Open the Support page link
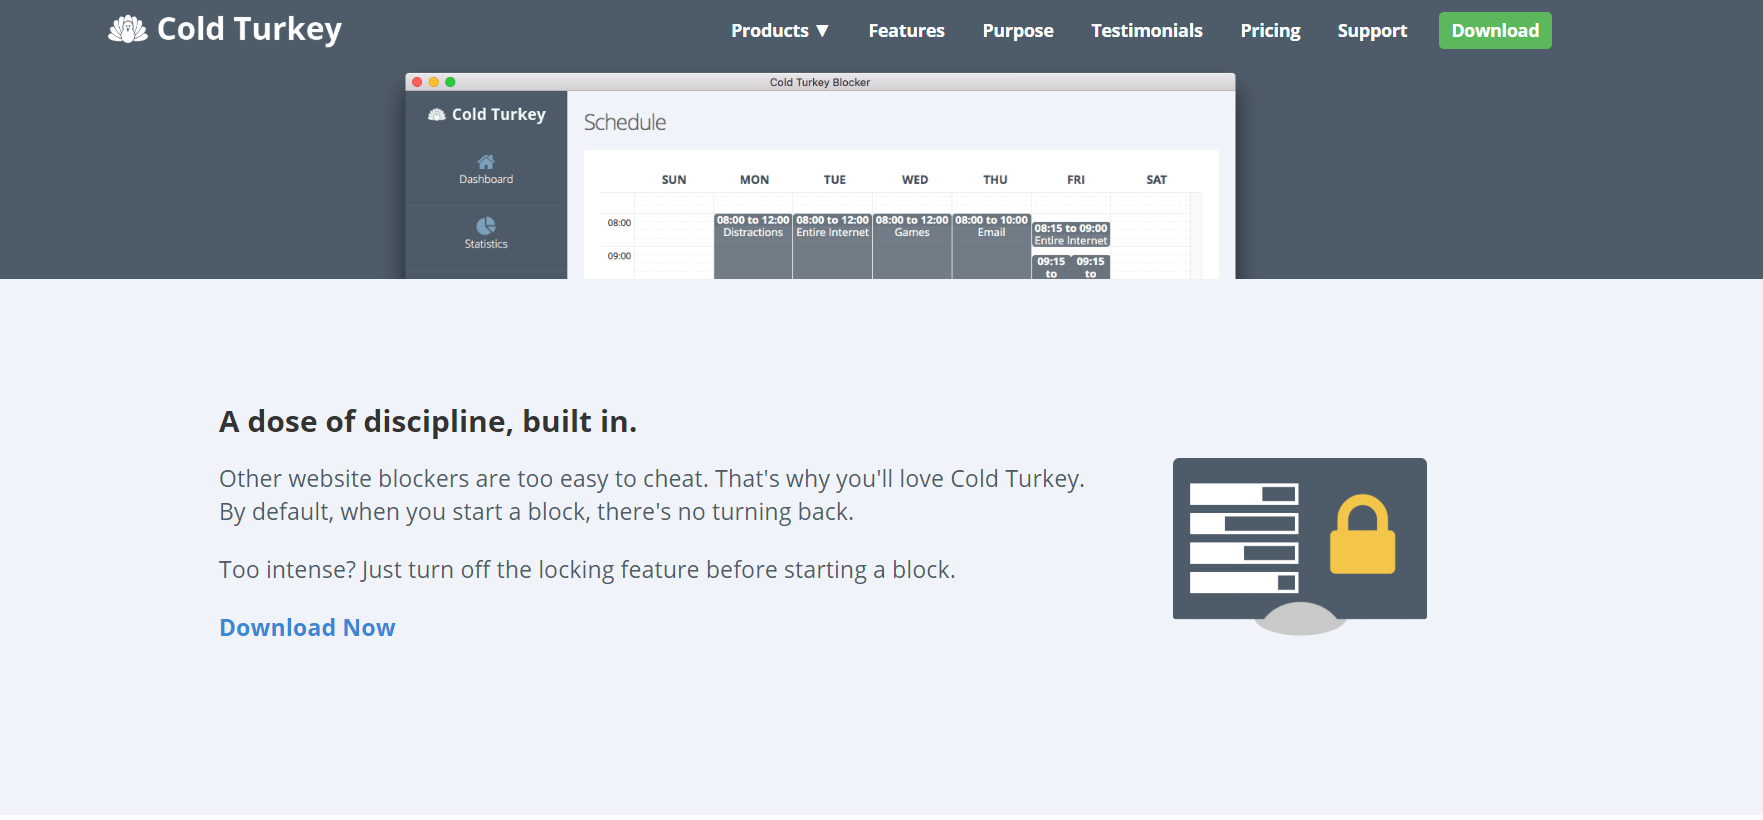The image size is (1763, 820). pos(1371,31)
